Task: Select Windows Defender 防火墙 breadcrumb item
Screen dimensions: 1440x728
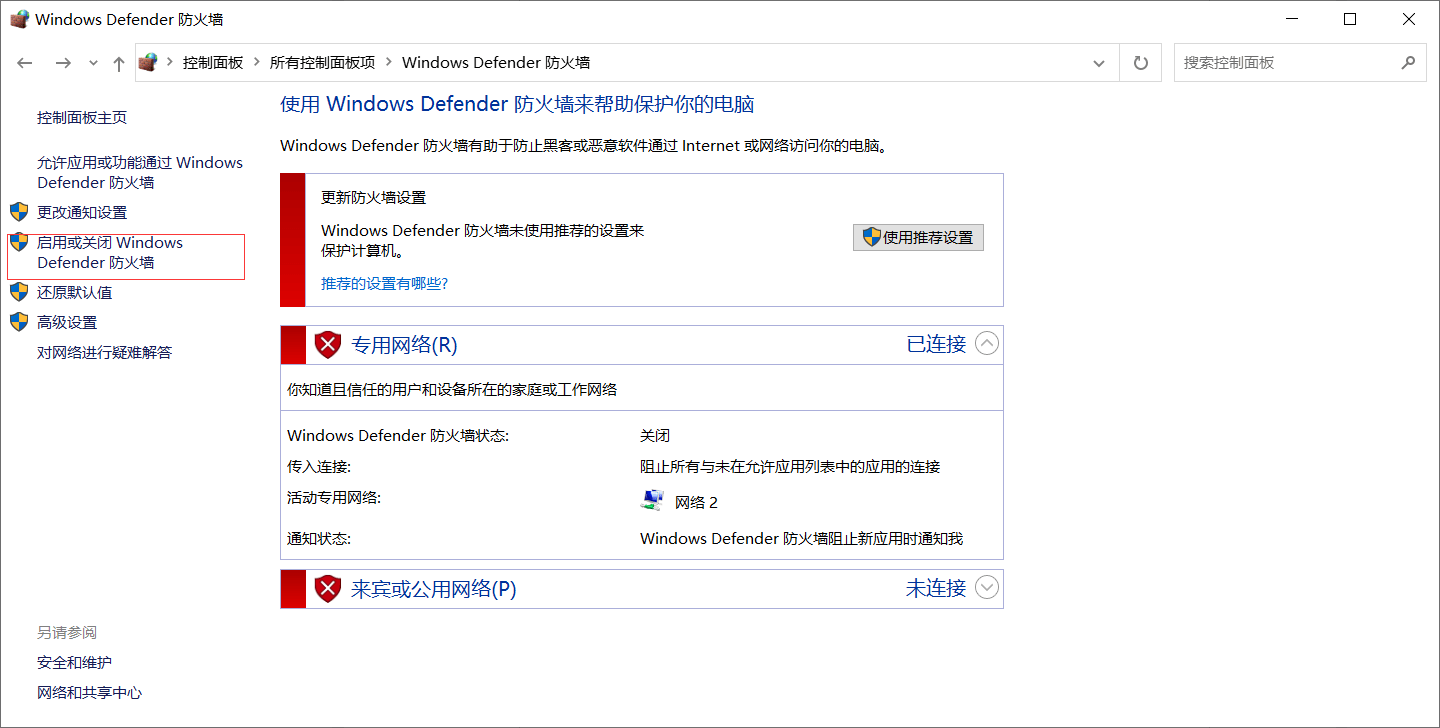Action: click(496, 62)
